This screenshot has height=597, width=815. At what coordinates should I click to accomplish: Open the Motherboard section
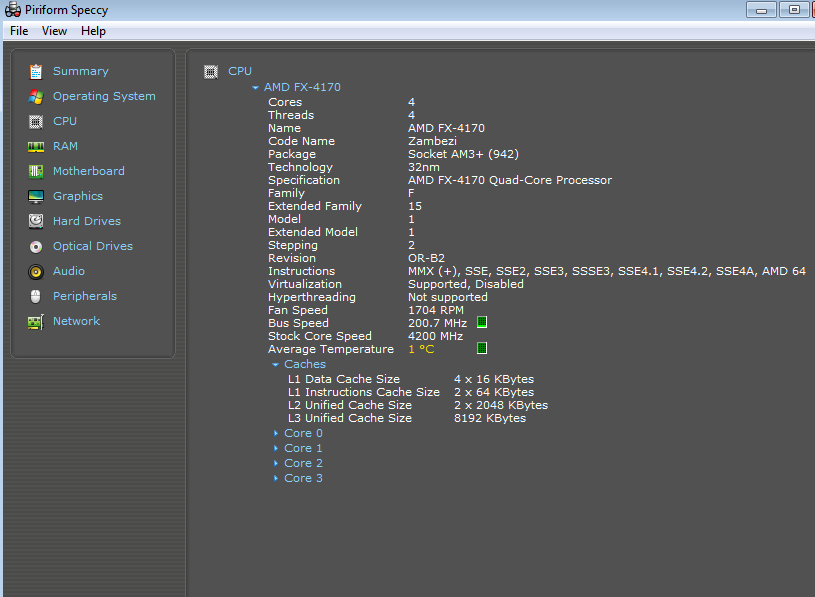[x=89, y=171]
